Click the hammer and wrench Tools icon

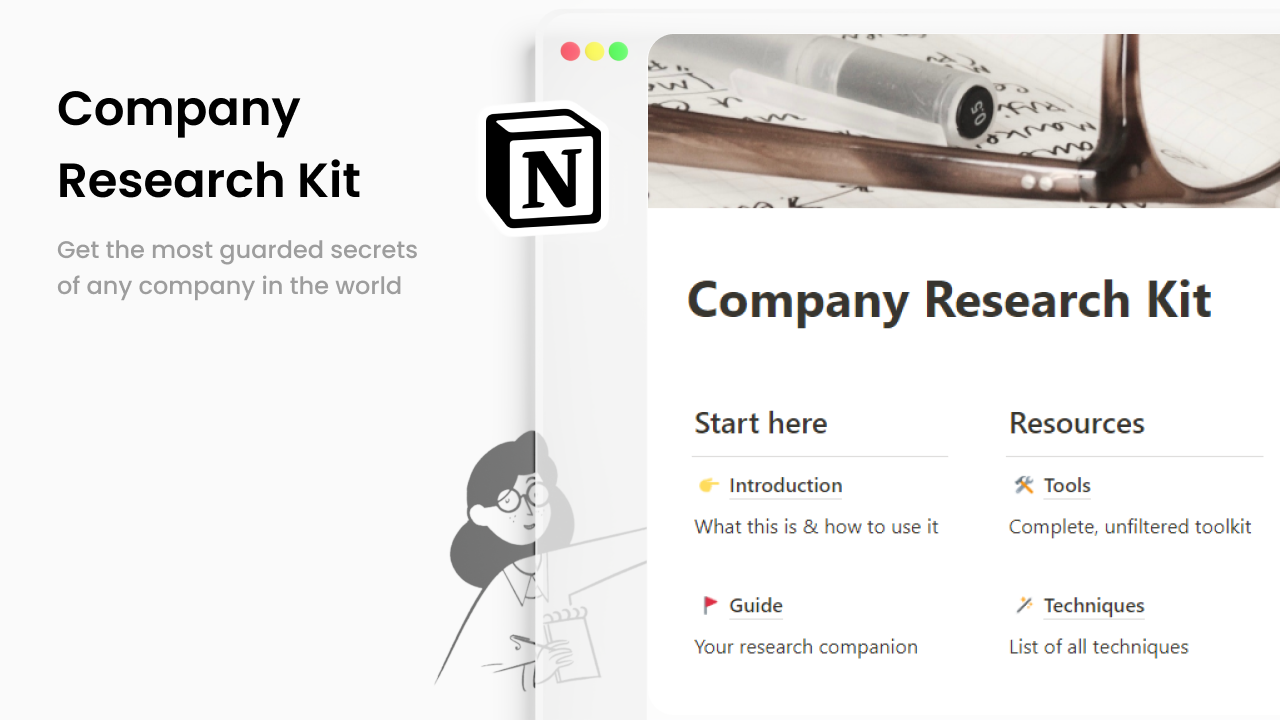click(x=1024, y=485)
